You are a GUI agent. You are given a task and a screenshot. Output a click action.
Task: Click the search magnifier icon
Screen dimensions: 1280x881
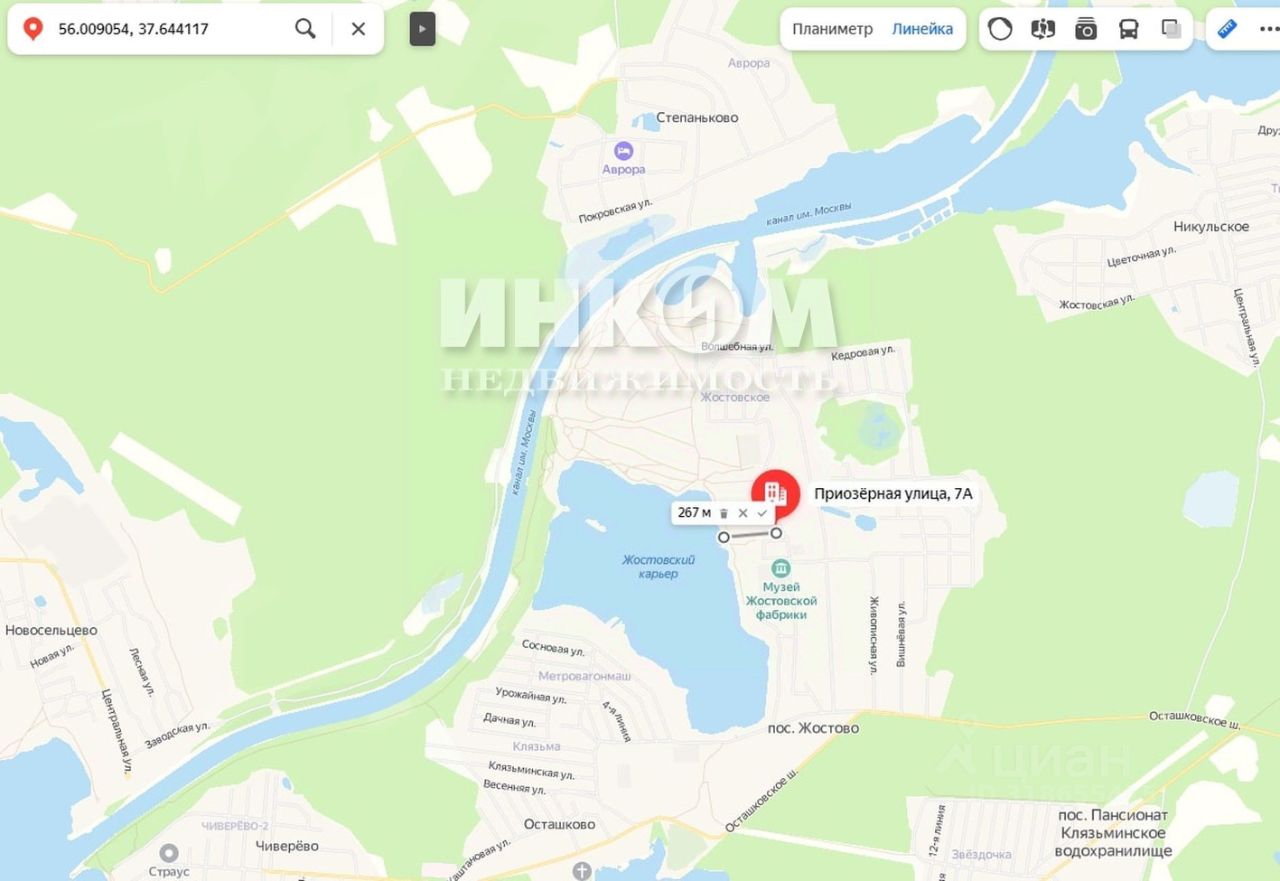[305, 28]
